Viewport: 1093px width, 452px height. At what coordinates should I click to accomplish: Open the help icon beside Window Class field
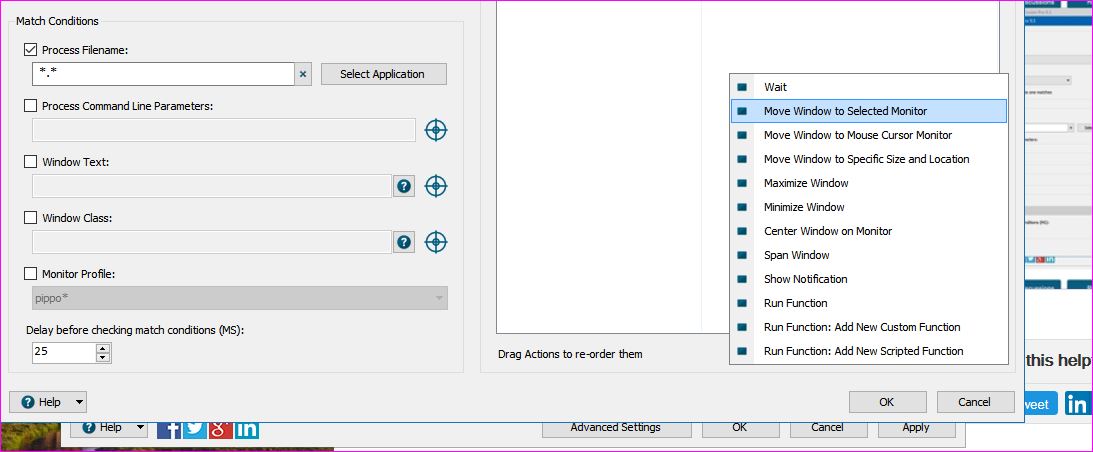(404, 242)
